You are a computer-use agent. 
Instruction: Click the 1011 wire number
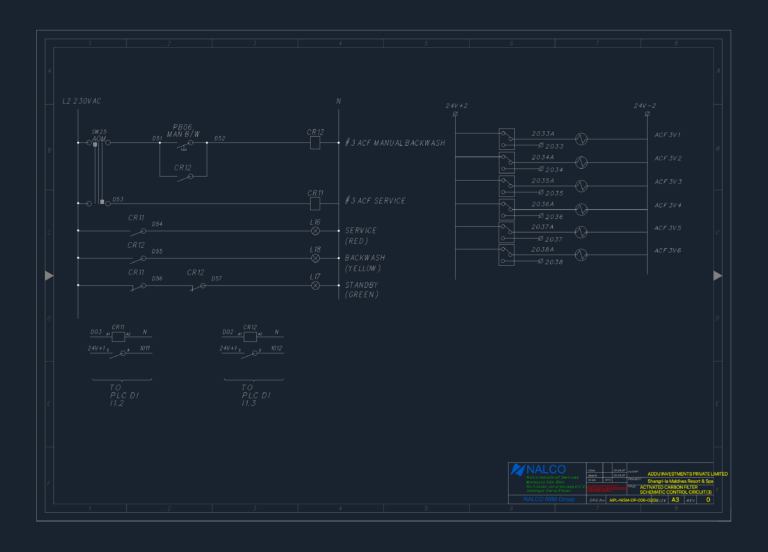(145, 348)
